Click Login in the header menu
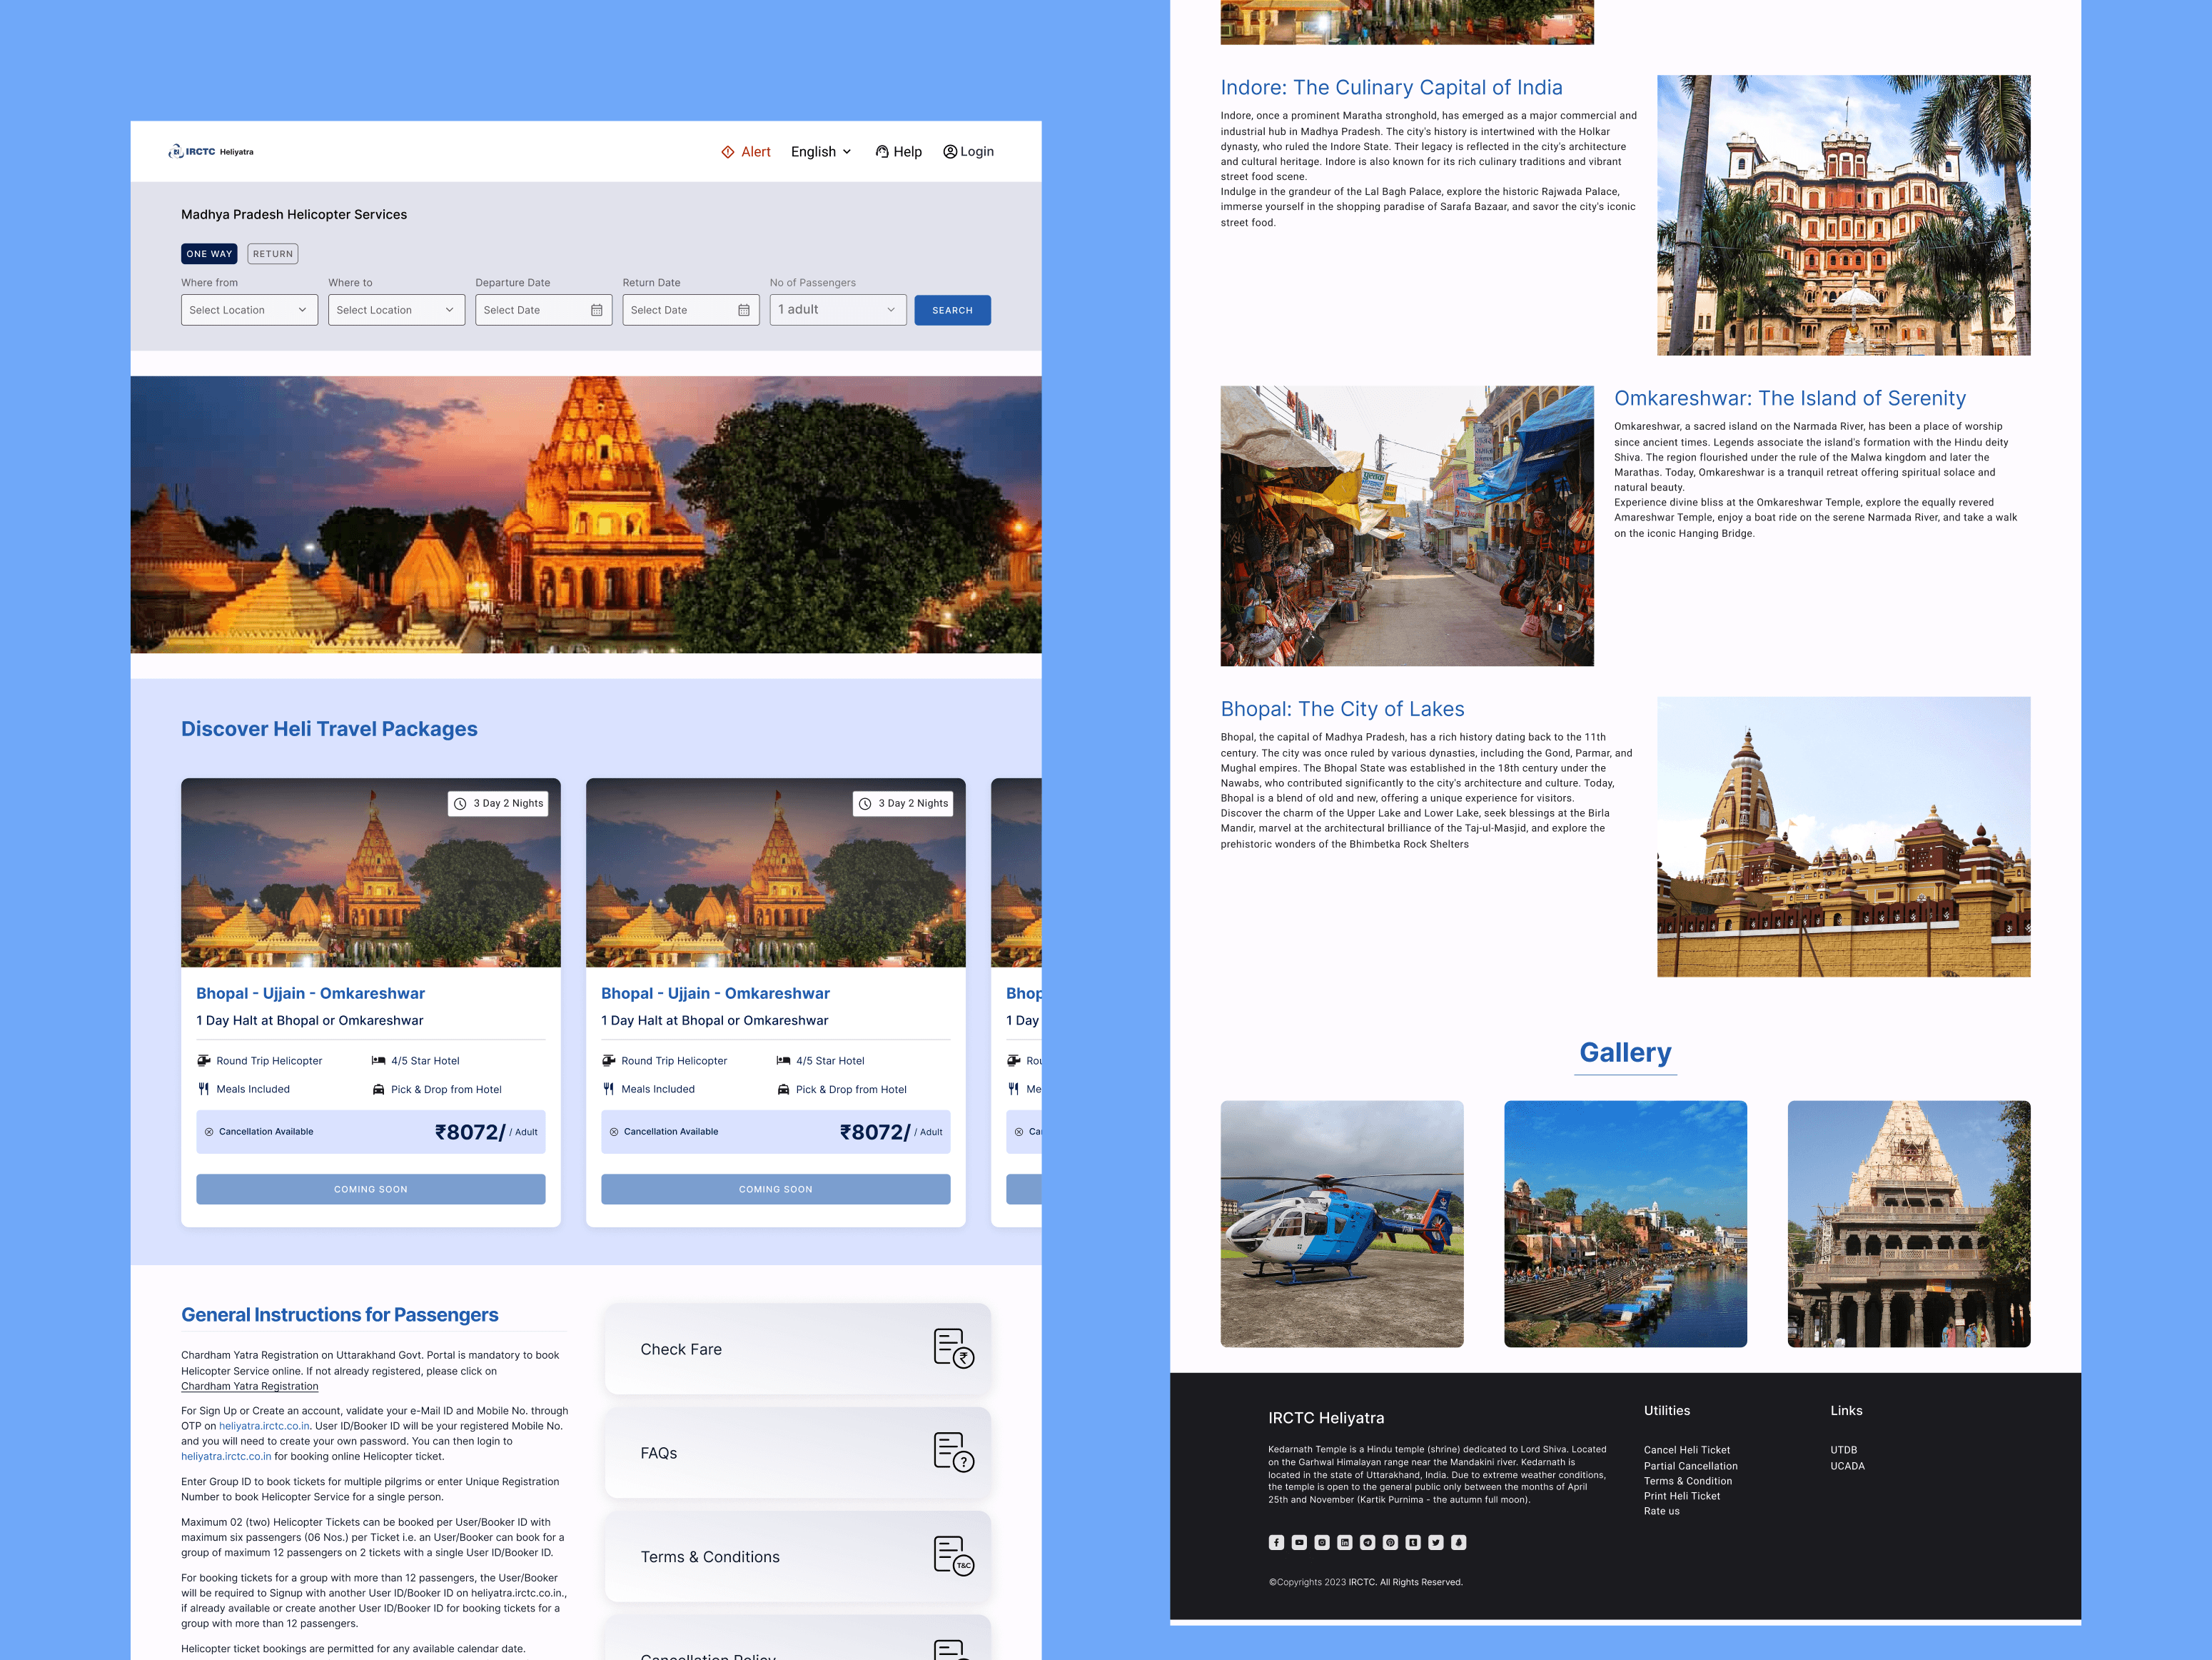Screen dimensions: 2212x1660 pyautogui.click(x=977, y=152)
